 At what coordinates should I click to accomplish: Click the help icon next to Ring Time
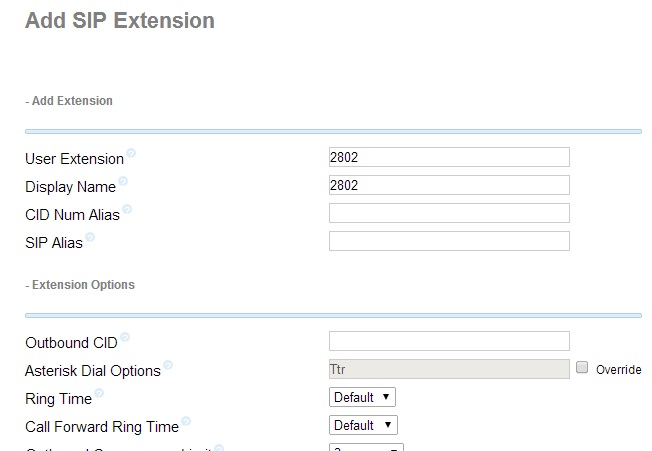pyautogui.click(x=99, y=394)
